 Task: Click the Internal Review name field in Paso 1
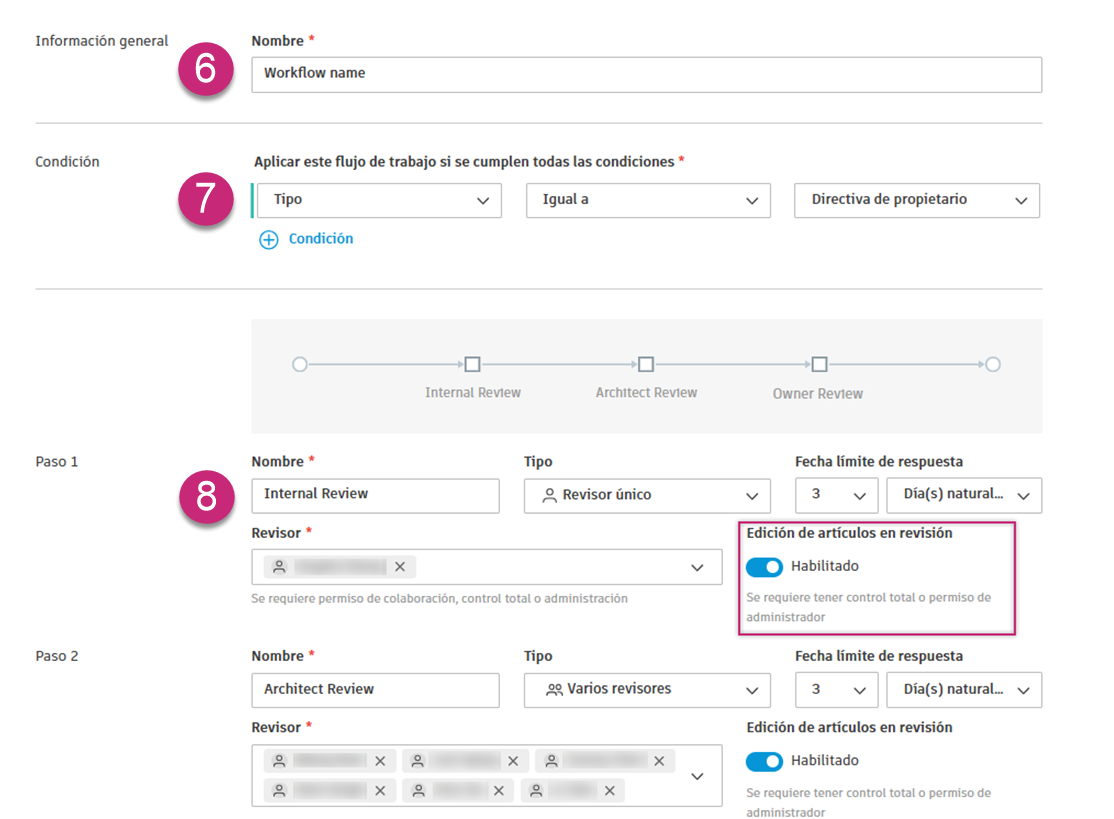tap(375, 495)
